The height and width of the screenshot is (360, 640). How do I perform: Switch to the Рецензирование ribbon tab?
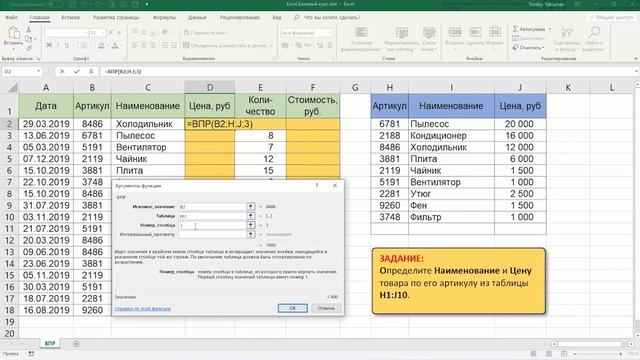[x=240, y=18]
